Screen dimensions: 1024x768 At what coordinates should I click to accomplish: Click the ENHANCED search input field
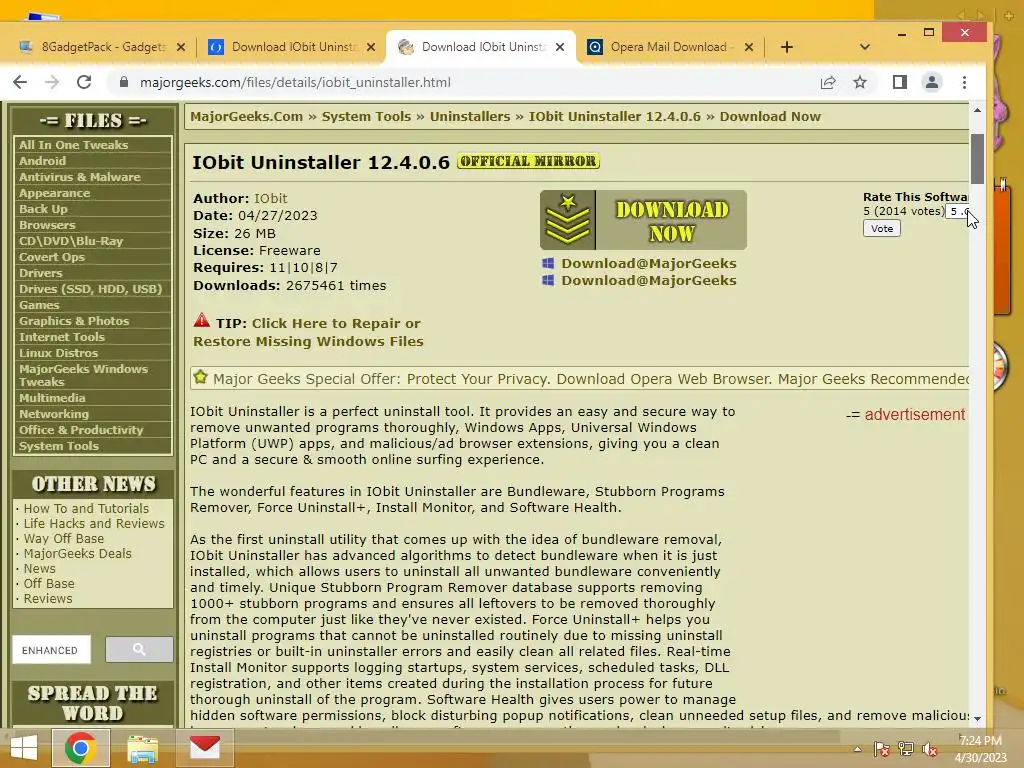[x=52, y=650]
